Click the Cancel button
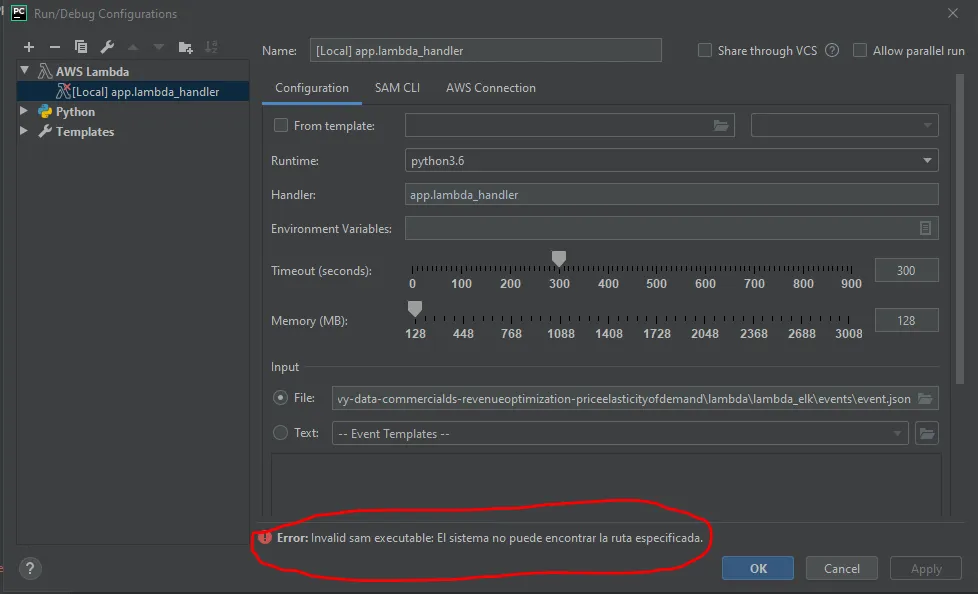 point(841,568)
